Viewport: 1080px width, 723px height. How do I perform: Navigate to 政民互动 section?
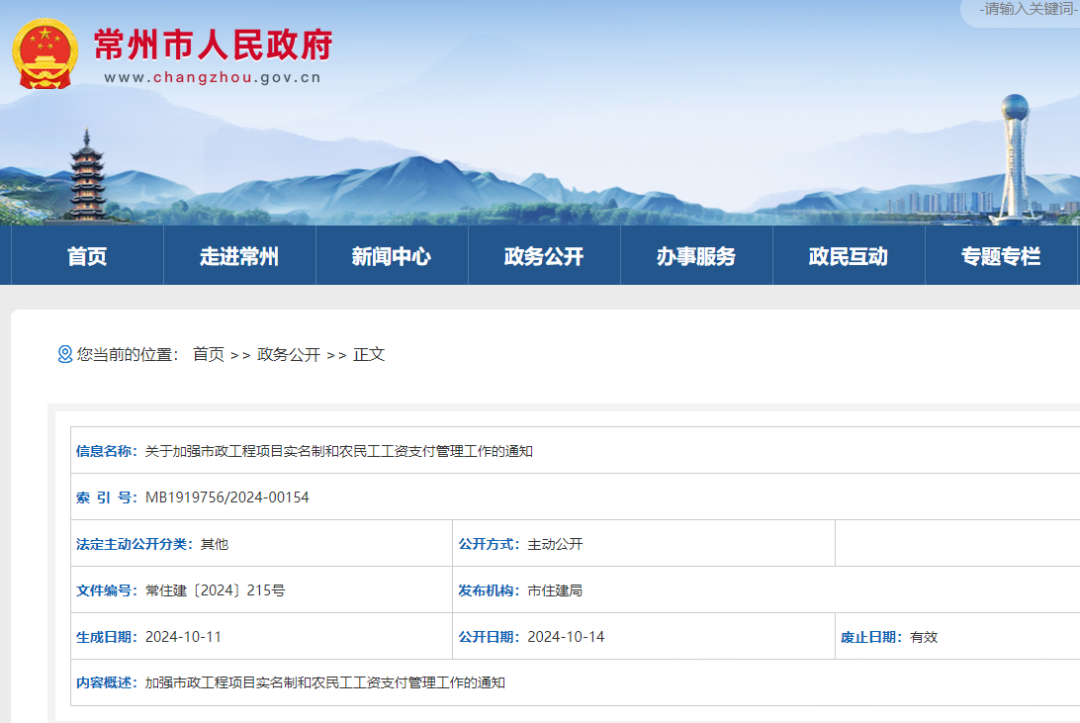click(x=848, y=256)
